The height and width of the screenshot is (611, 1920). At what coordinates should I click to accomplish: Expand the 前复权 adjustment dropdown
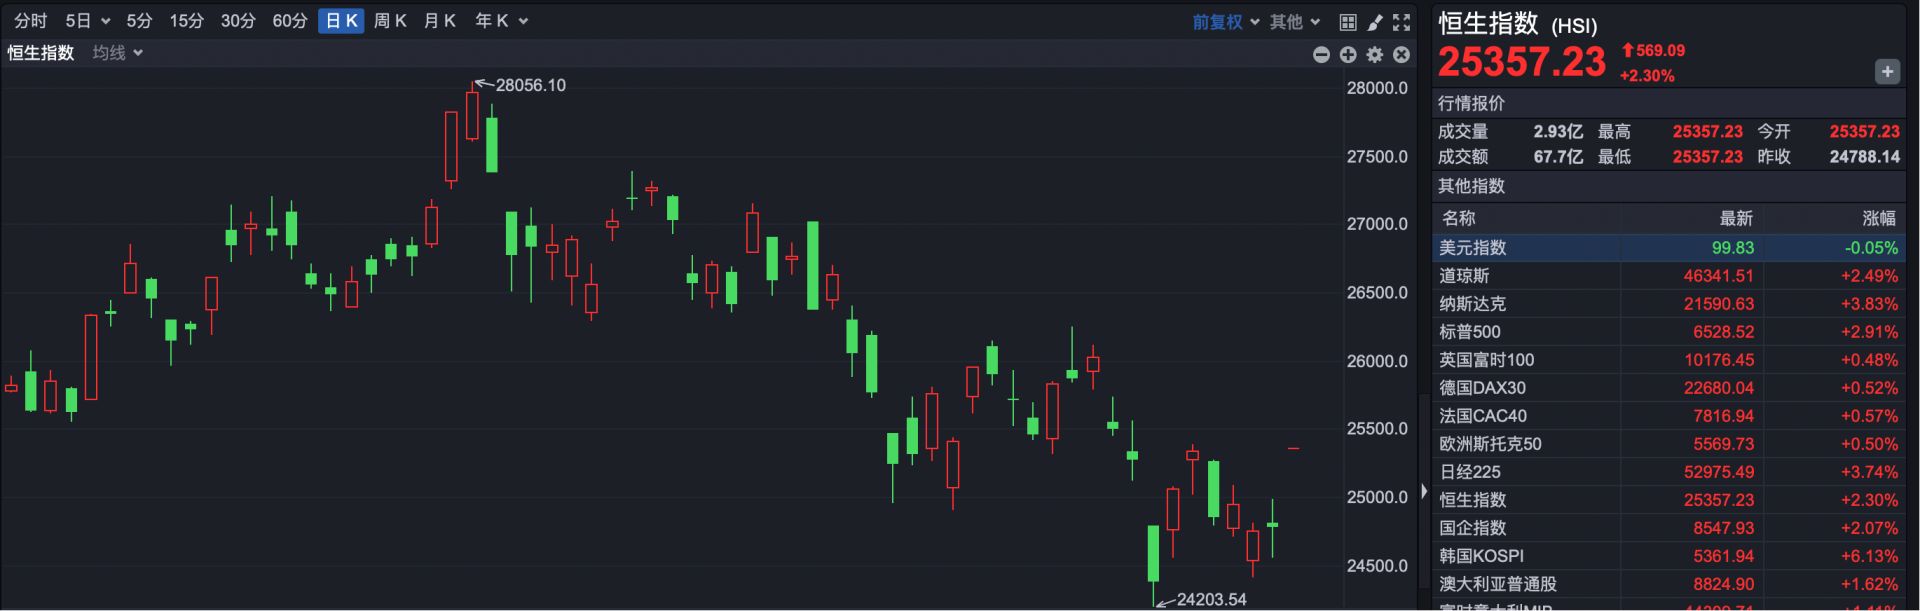[1225, 22]
